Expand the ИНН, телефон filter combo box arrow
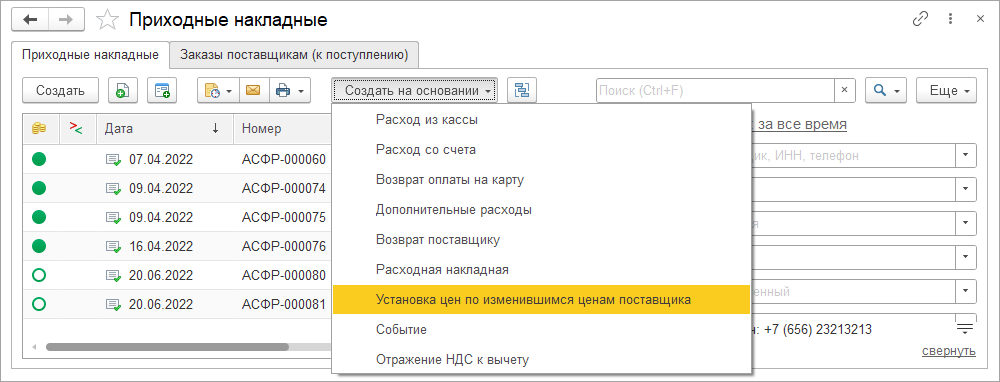This screenshot has height=382, width=1000. [x=966, y=155]
